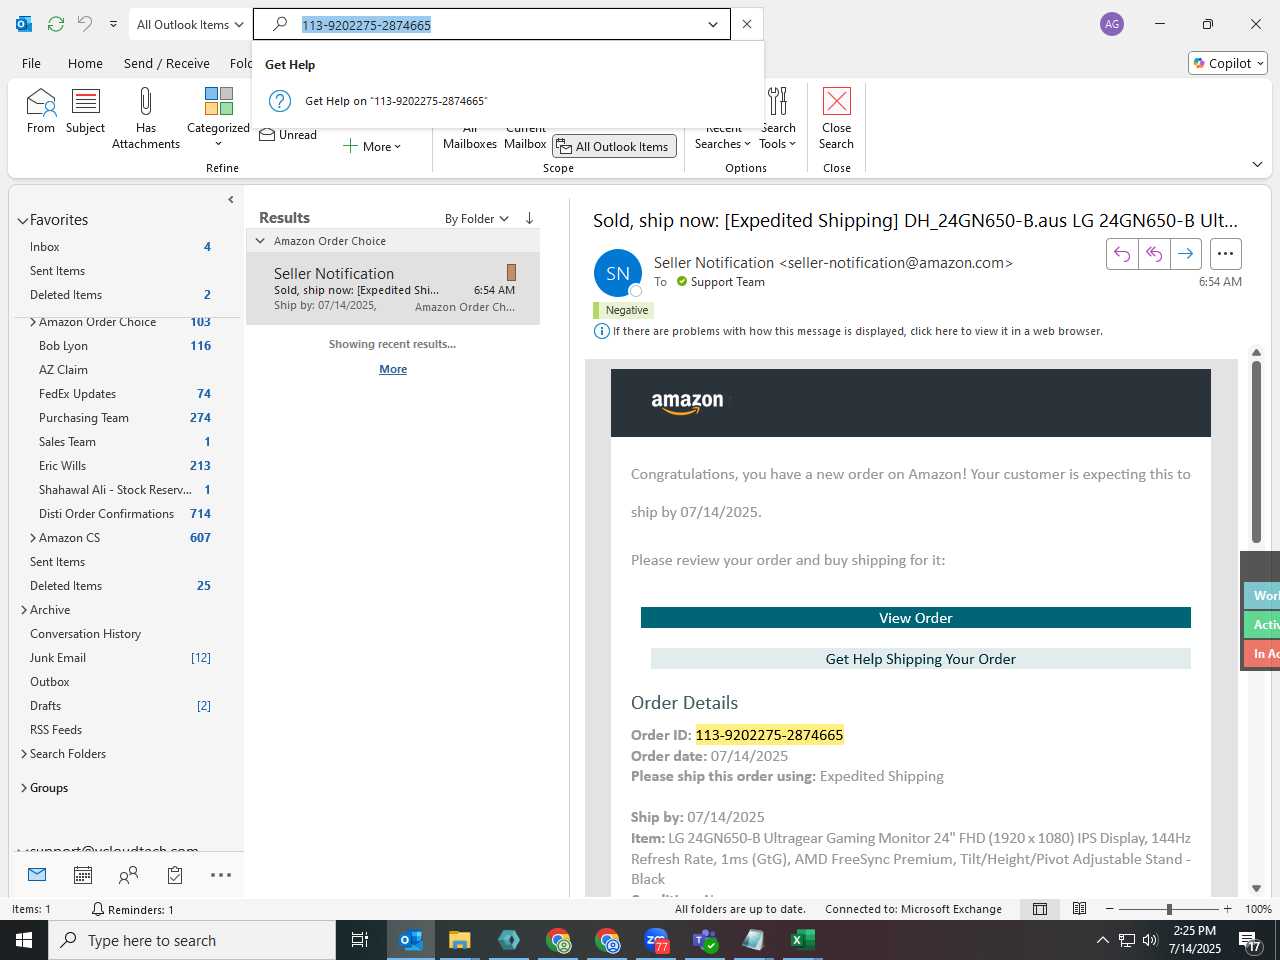
Task: Expand the search box history dropdown
Action: [x=712, y=25]
